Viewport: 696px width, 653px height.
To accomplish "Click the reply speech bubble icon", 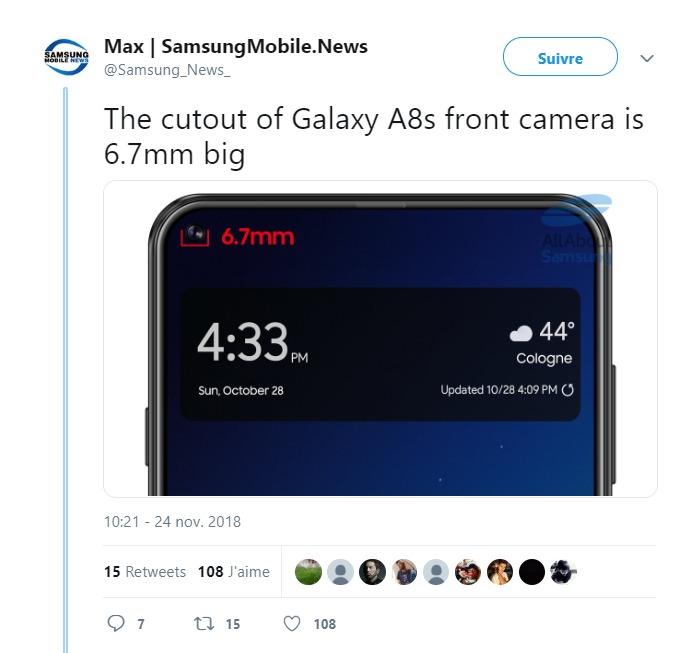I will tap(116, 623).
